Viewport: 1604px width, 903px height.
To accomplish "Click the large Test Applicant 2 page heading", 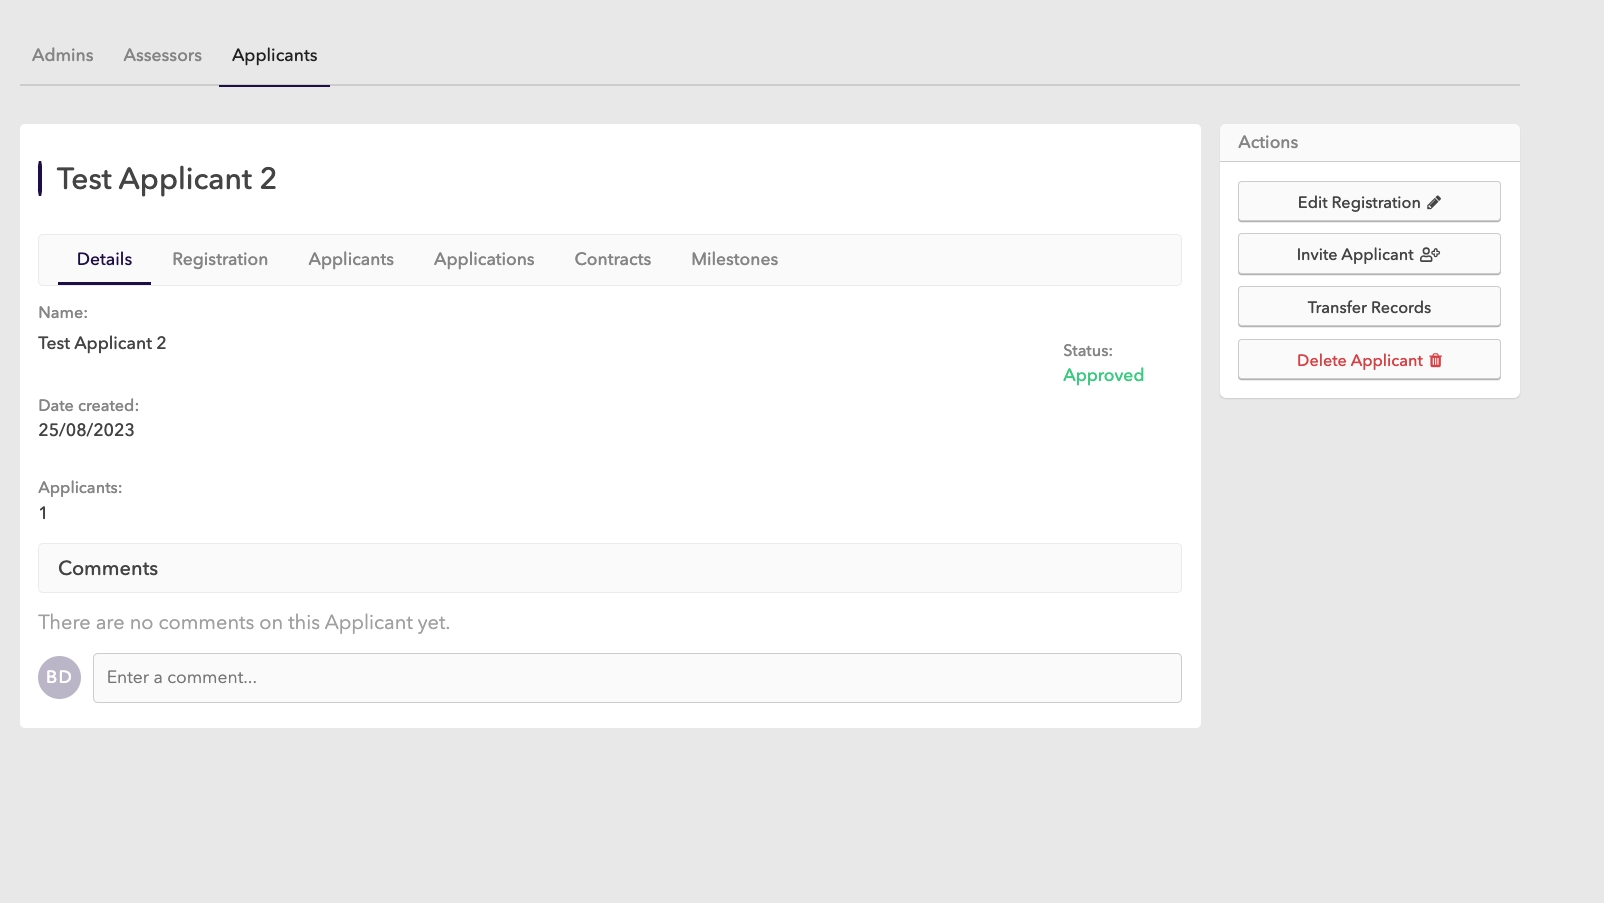I will tap(166, 179).
